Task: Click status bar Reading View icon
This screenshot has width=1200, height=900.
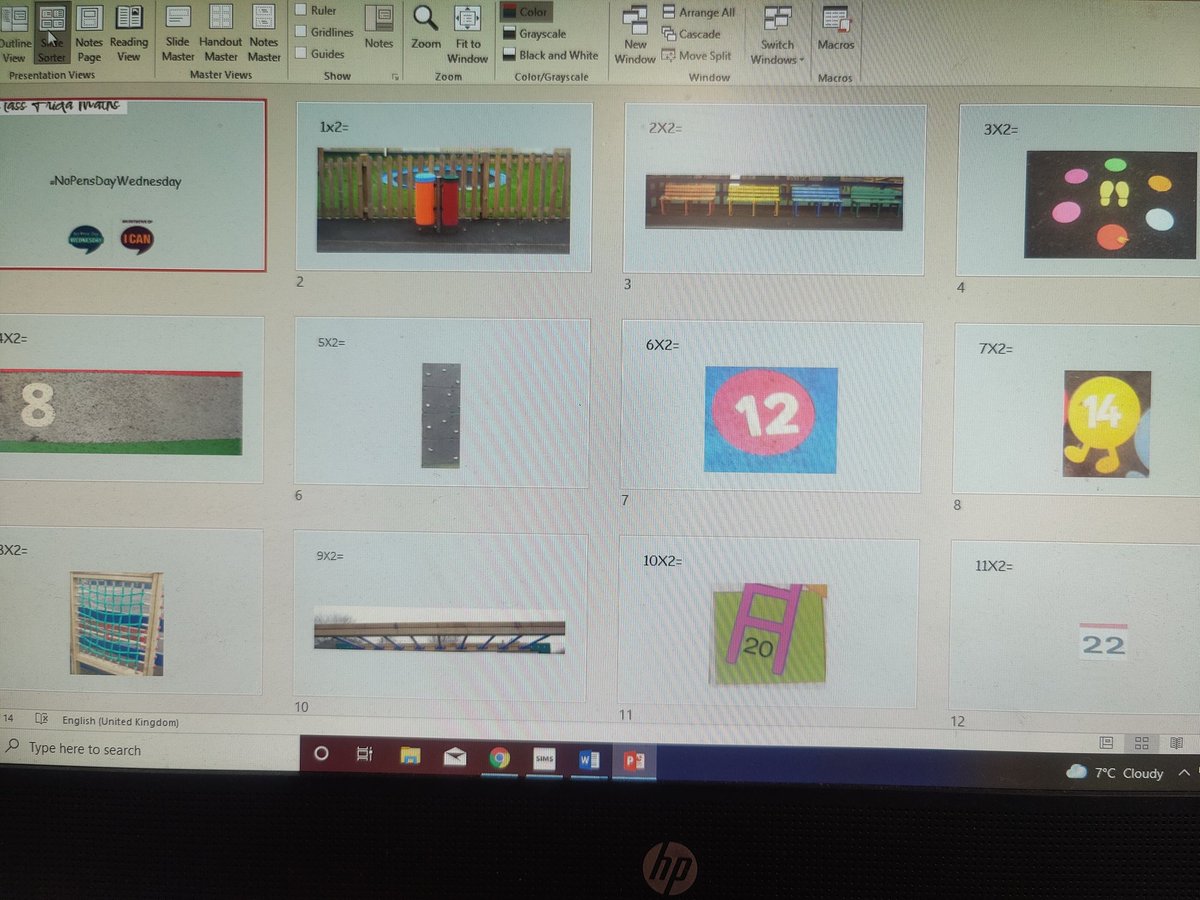Action: click(x=1177, y=743)
